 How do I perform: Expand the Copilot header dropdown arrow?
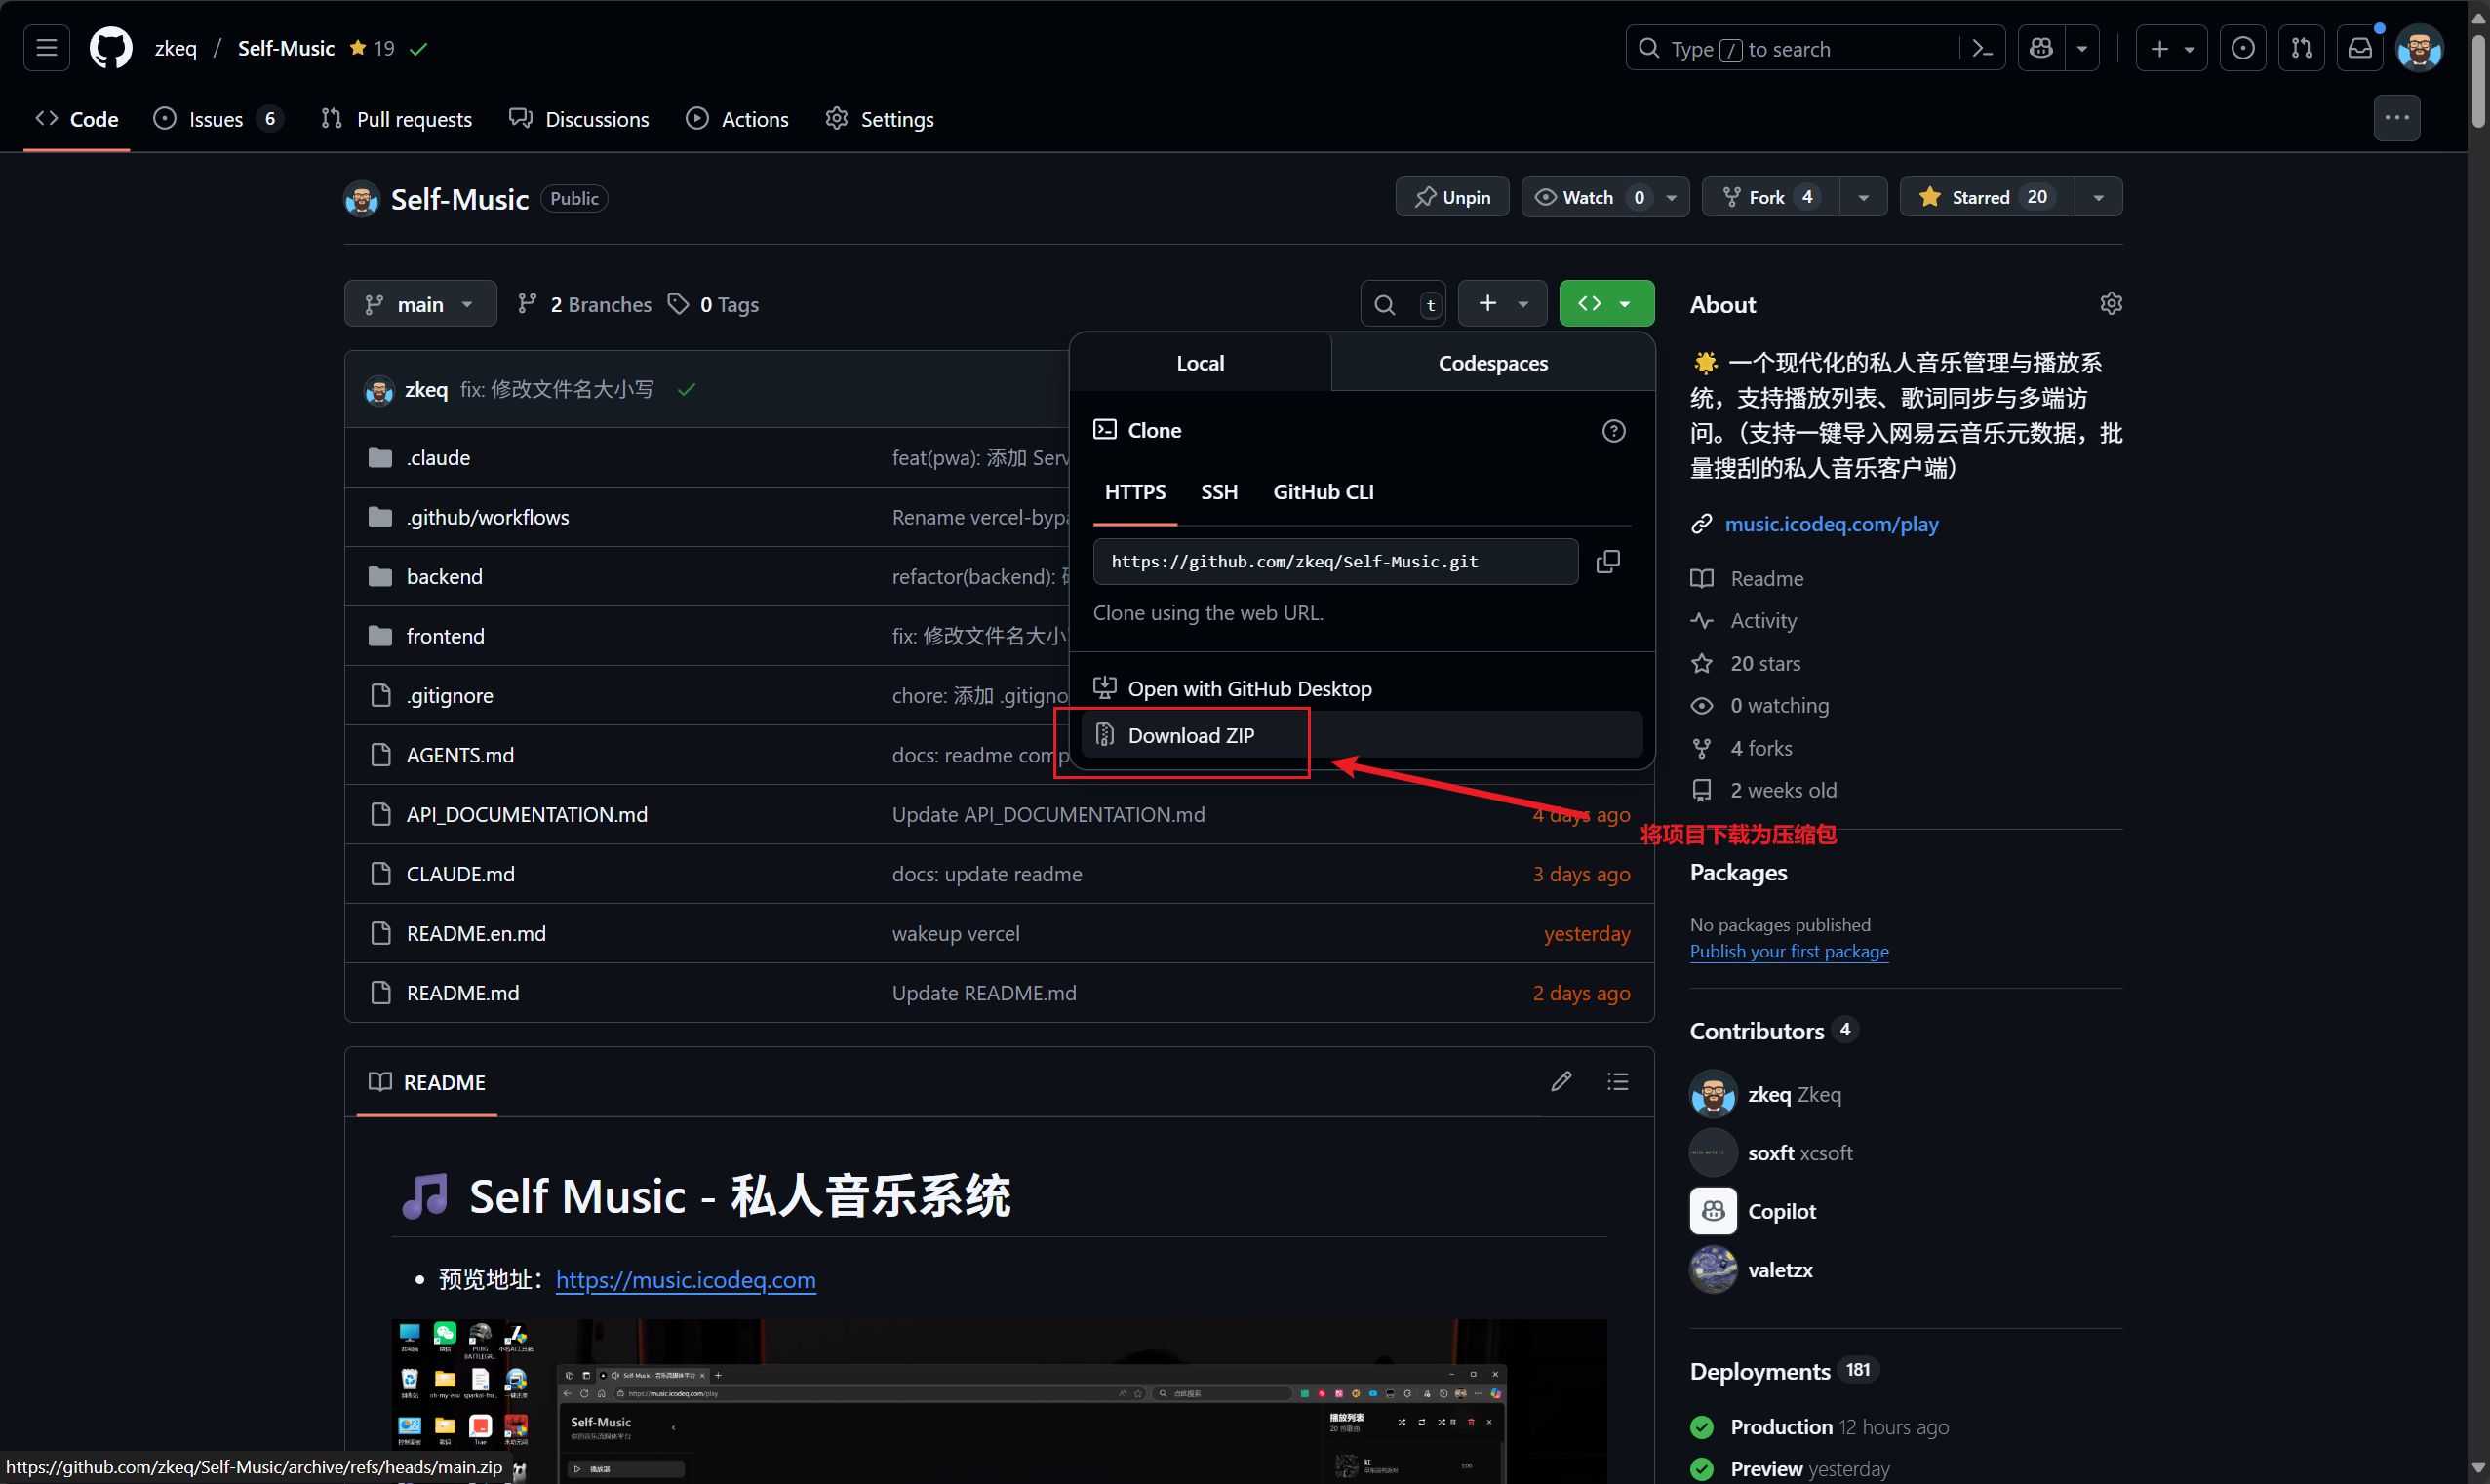coord(2082,48)
